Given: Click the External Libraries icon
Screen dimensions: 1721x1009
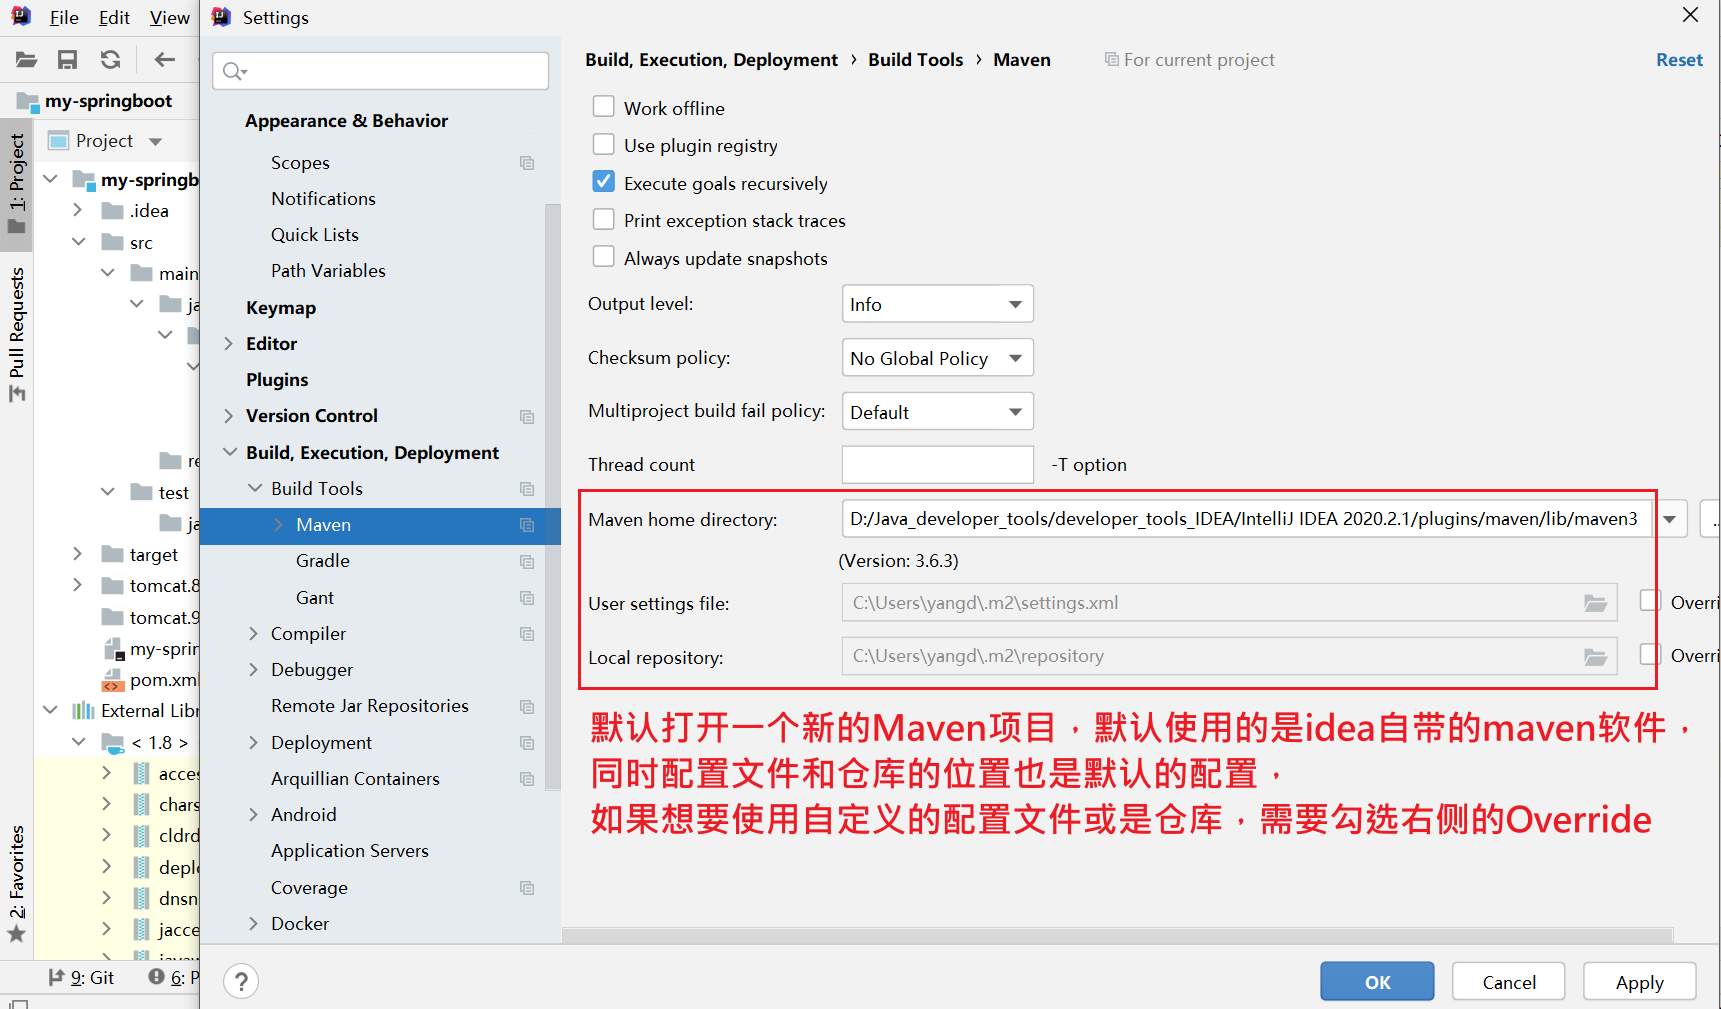Looking at the screenshot, I should click(83, 711).
